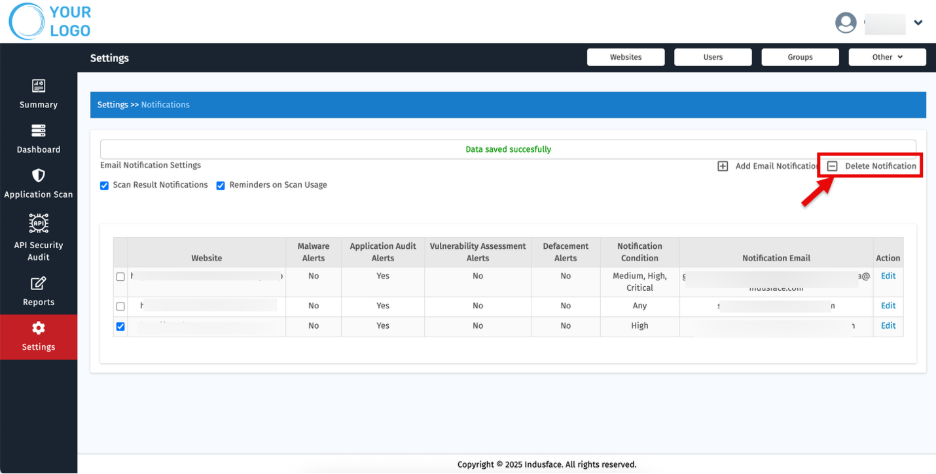Click Notifications in the breadcrumb

(165, 104)
